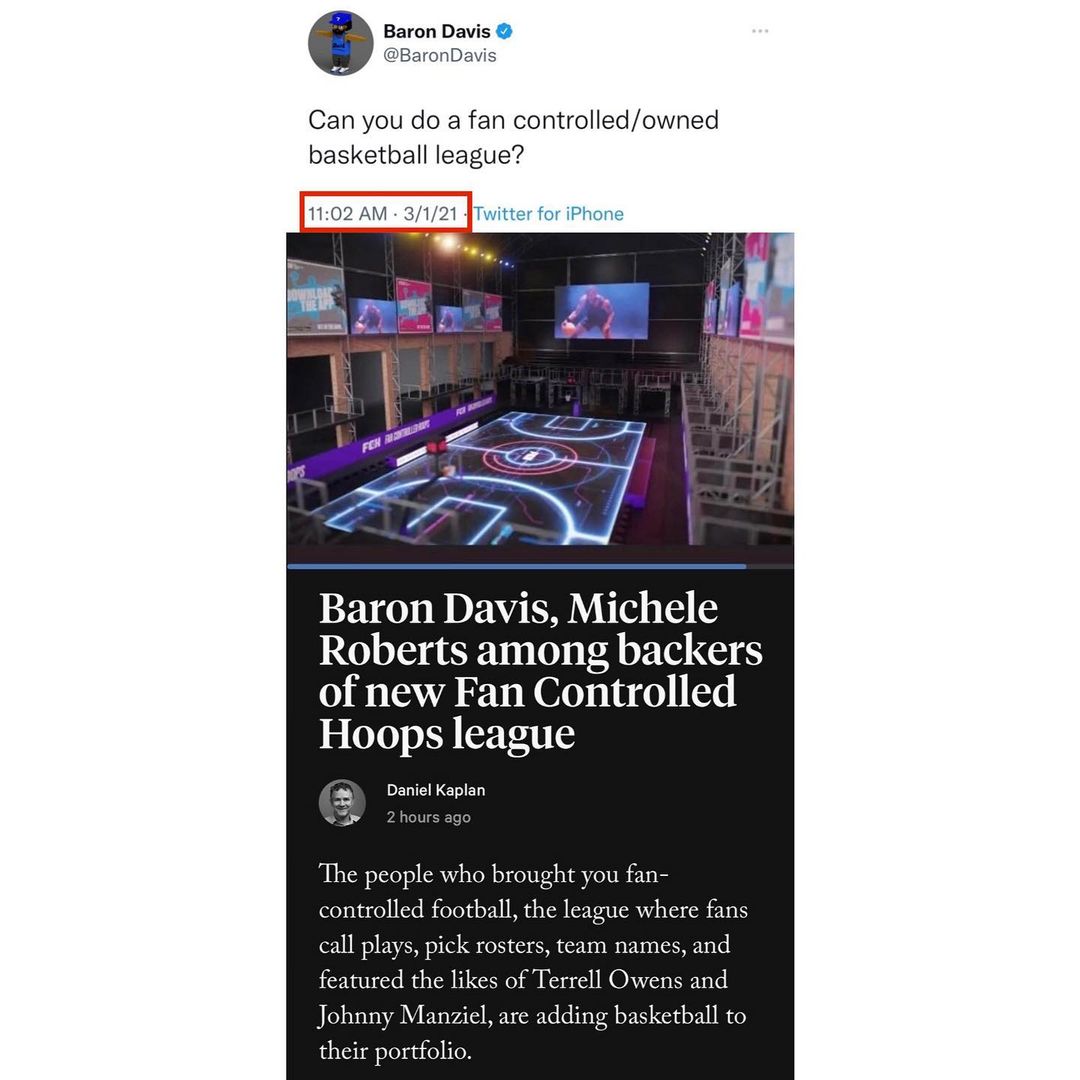The width and height of the screenshot is (1080, 1080).
Task: Click Daniel Kaplan's author photo
Action: coord(342,802)
